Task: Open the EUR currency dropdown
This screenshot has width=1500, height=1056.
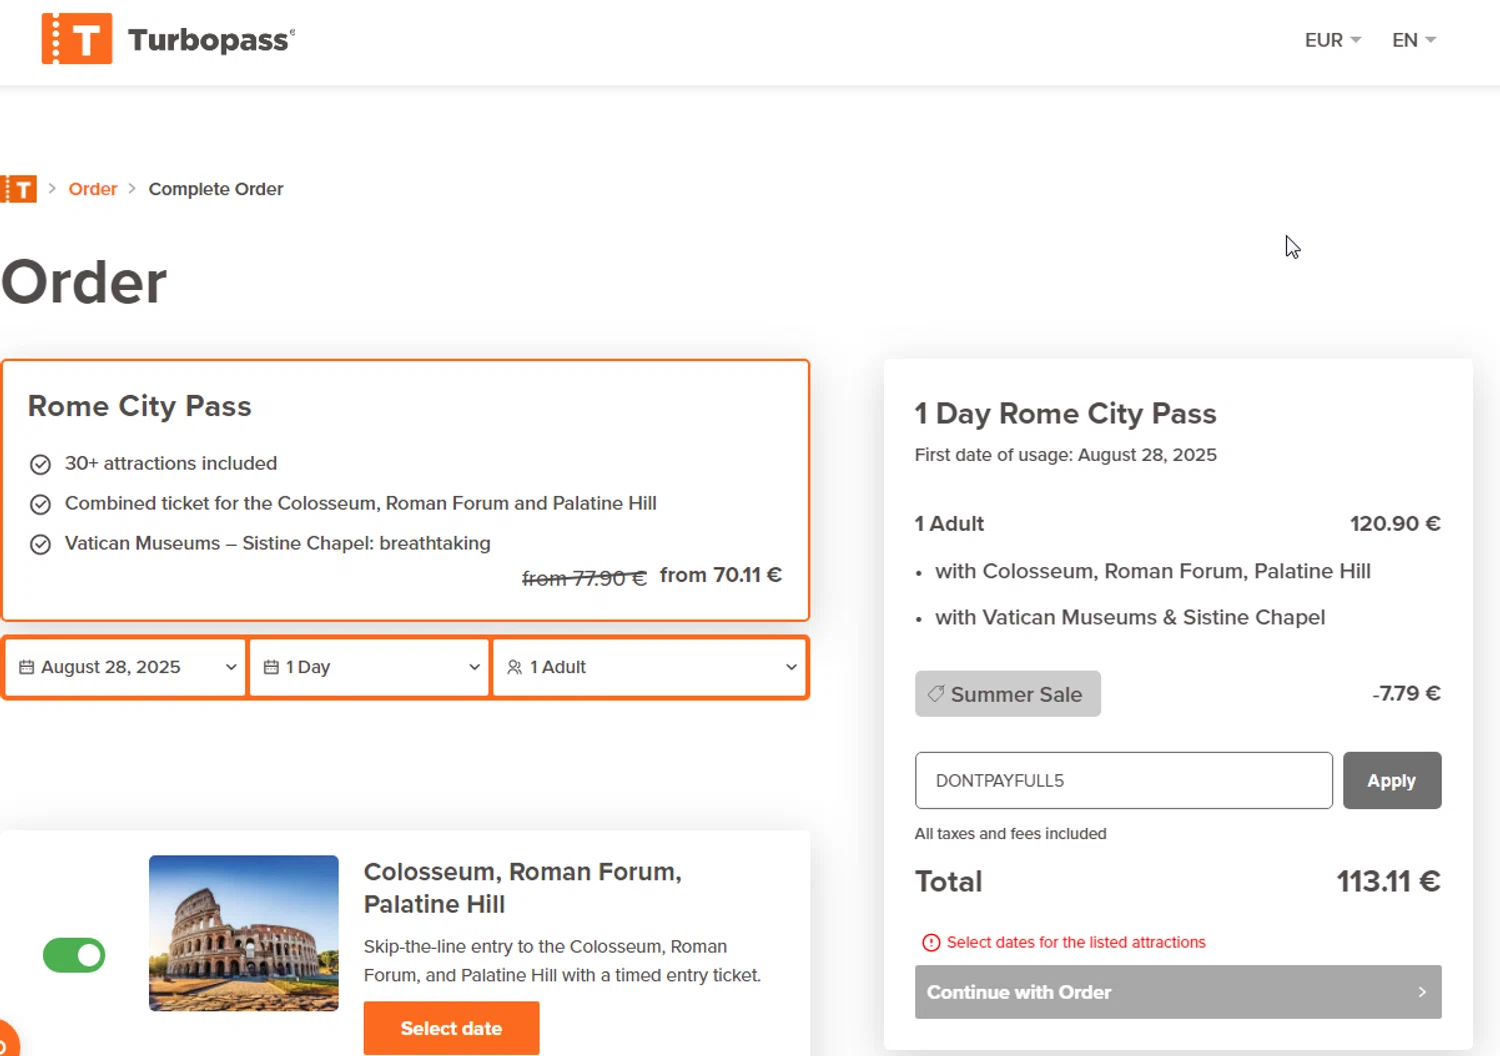Action: 1332,40
